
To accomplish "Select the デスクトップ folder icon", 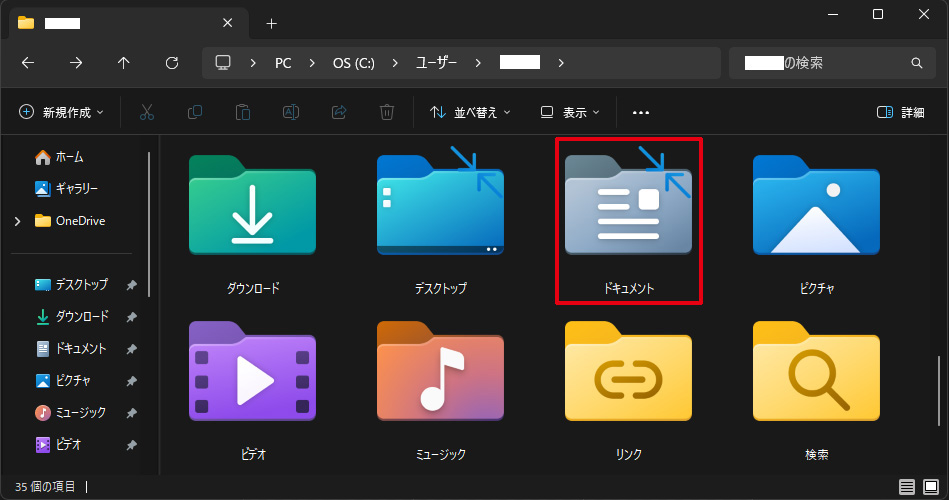I will click(440, 201).
